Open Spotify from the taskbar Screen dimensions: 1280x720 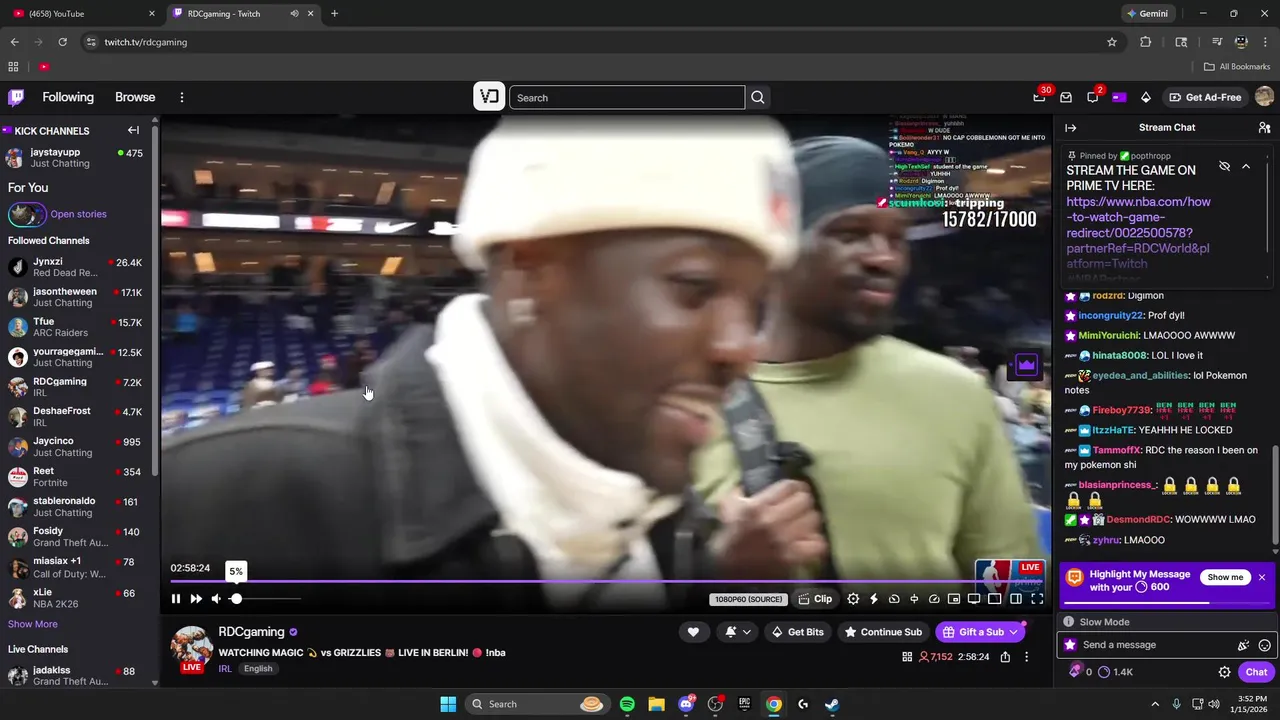tap(627, 704)
